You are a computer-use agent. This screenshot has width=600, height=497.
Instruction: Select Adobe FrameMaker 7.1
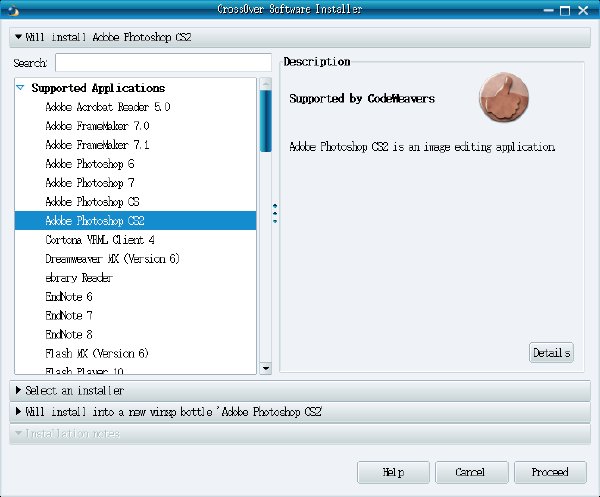(x=135, y=145)
